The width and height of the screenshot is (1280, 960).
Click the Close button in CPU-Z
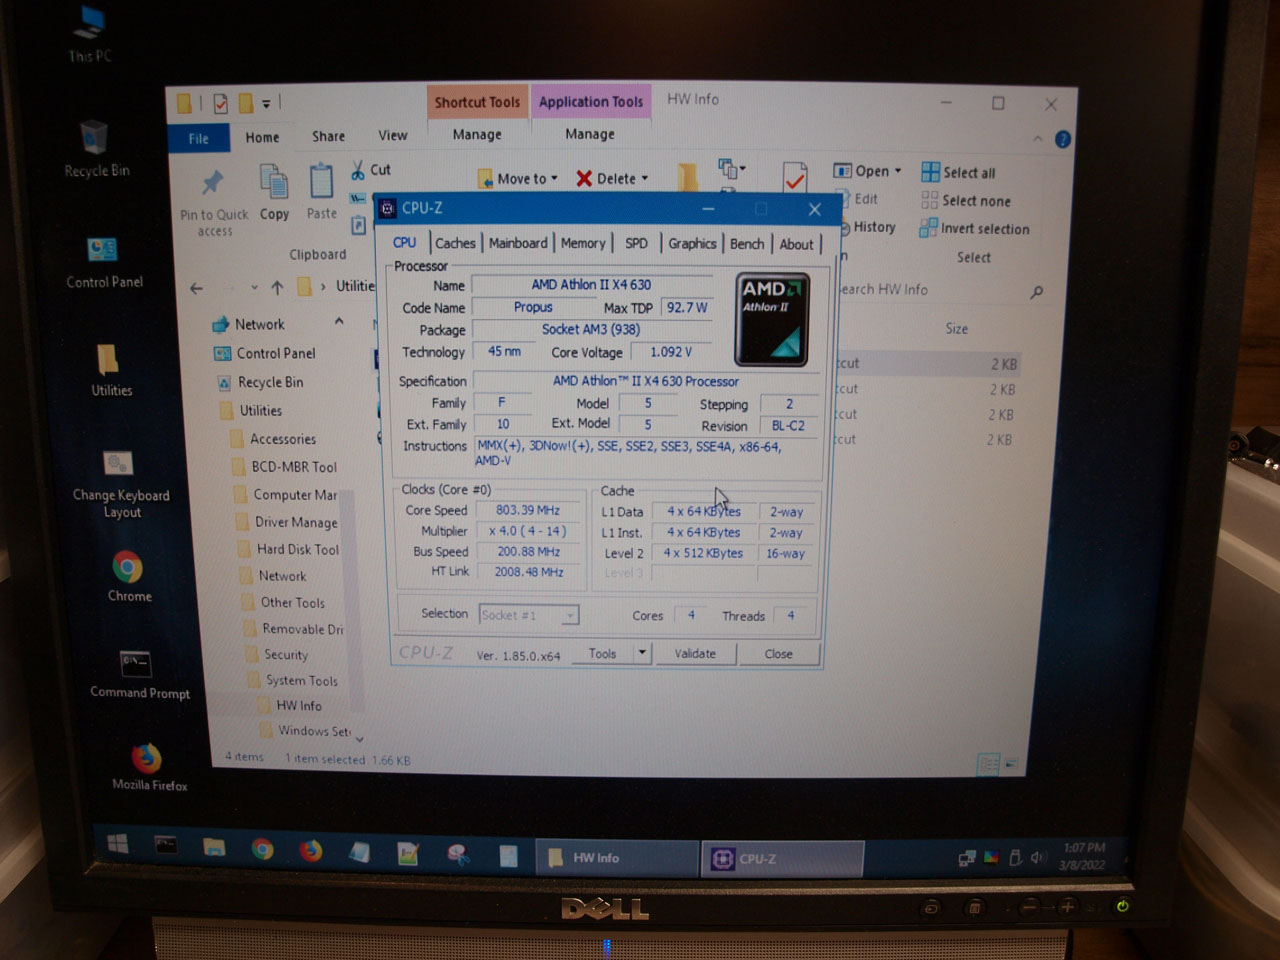click(x=779, y=654)
